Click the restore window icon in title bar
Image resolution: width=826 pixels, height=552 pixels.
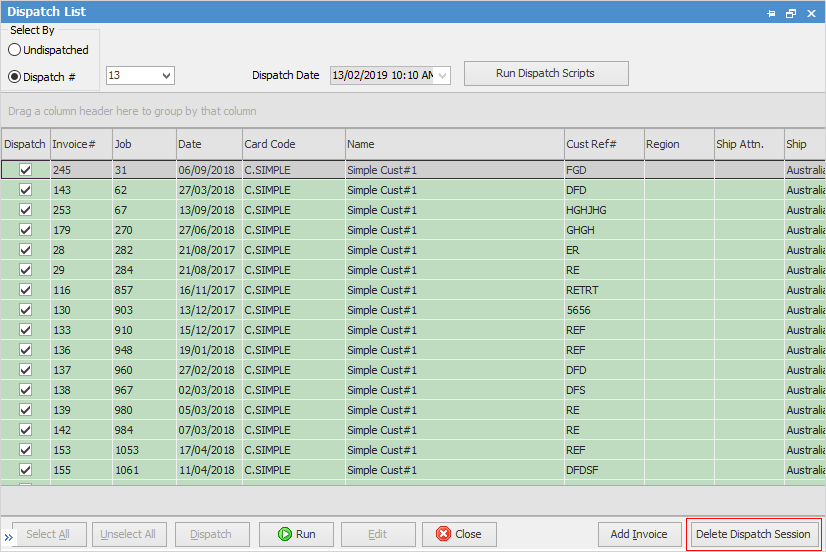pyautogui.click(x=790, y=13)
